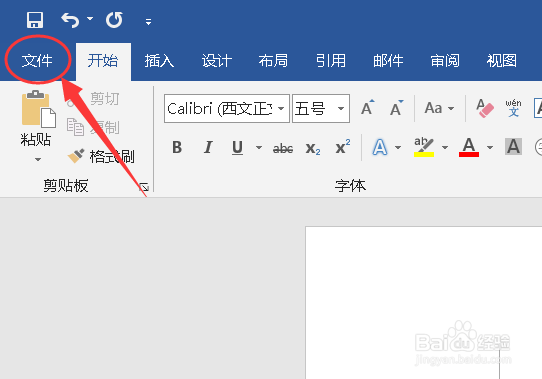Open the font color dropdown arrow
The image size is (542, 379).
tap(490, 148)
